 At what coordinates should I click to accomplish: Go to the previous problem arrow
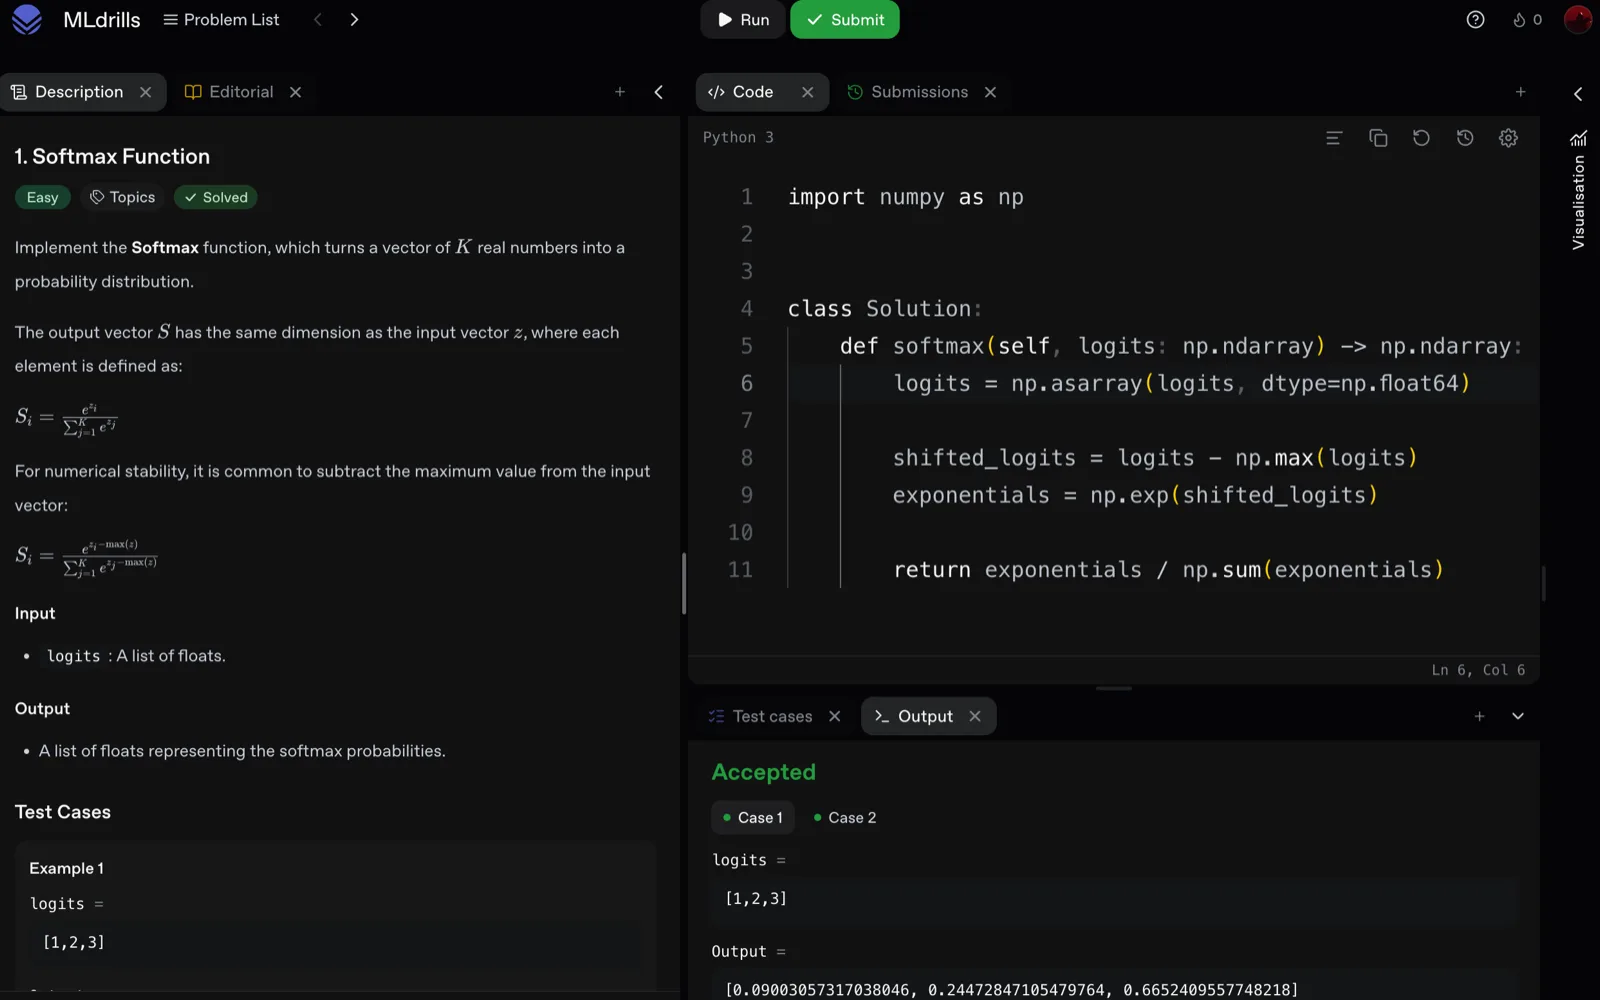(318, 19)
